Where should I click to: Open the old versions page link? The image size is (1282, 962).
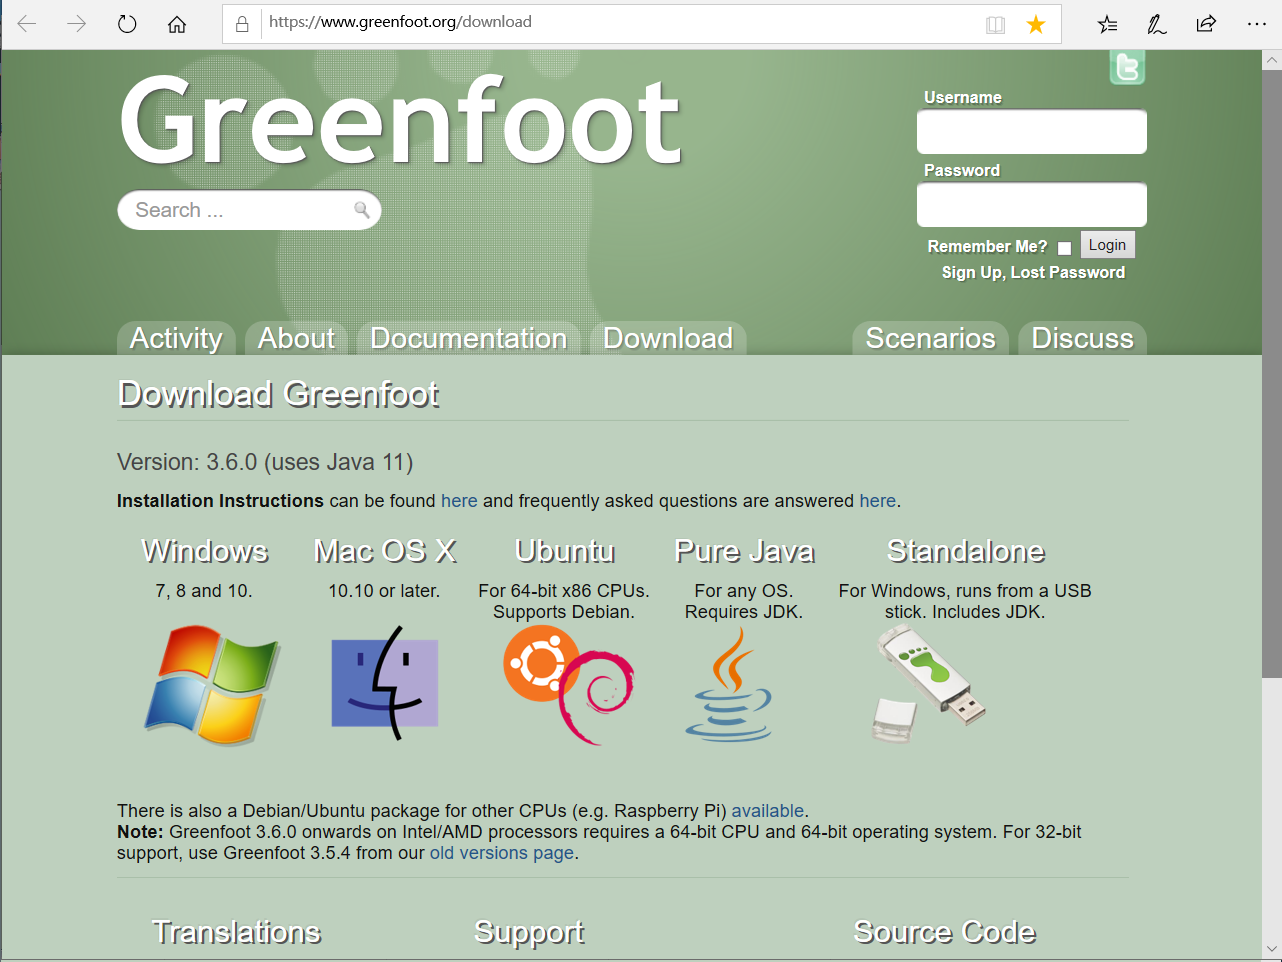(501, 852)
